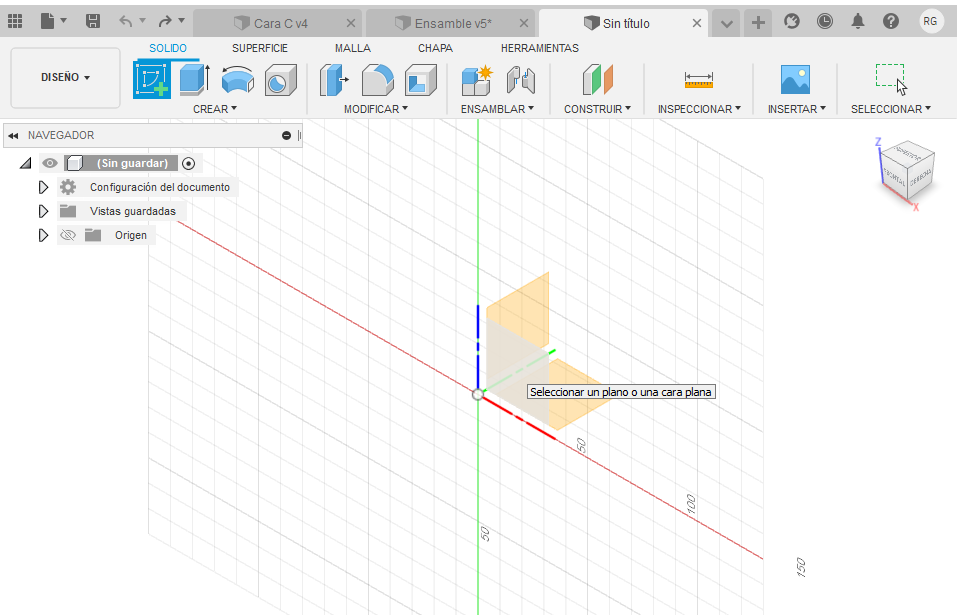
Task: Select Configuración del documento gear icon
Action: point(68,187)
